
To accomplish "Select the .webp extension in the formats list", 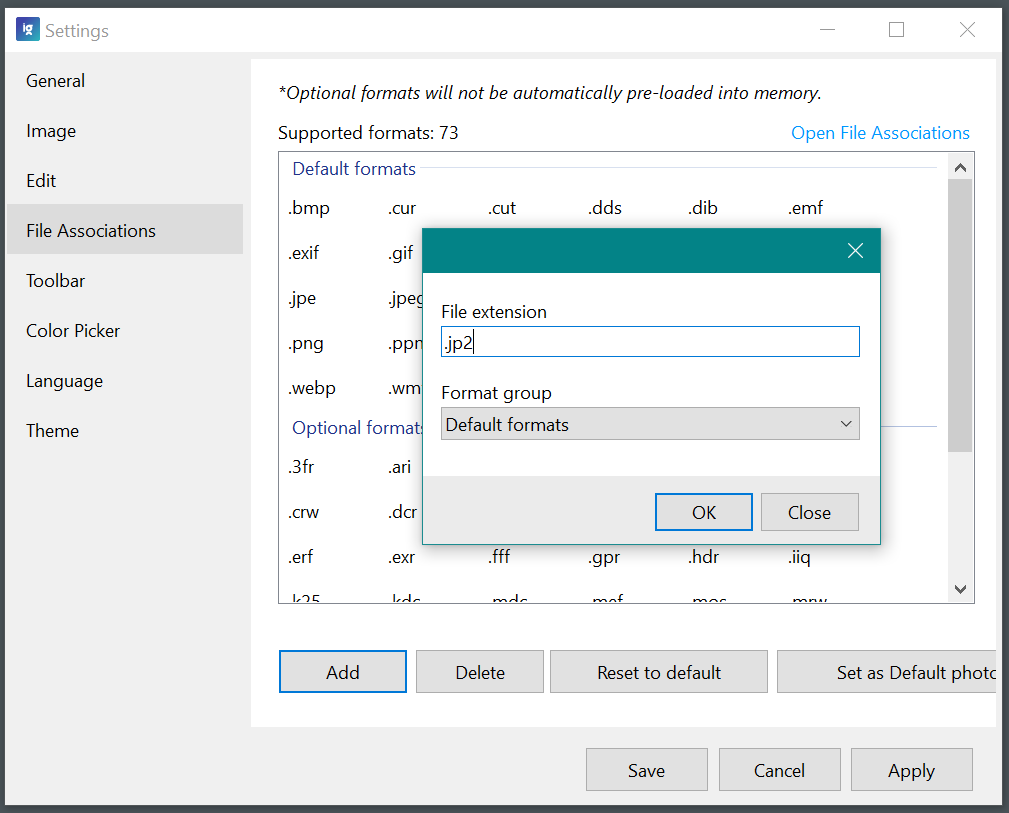I will pyautogui.click(x=311, y=387).
